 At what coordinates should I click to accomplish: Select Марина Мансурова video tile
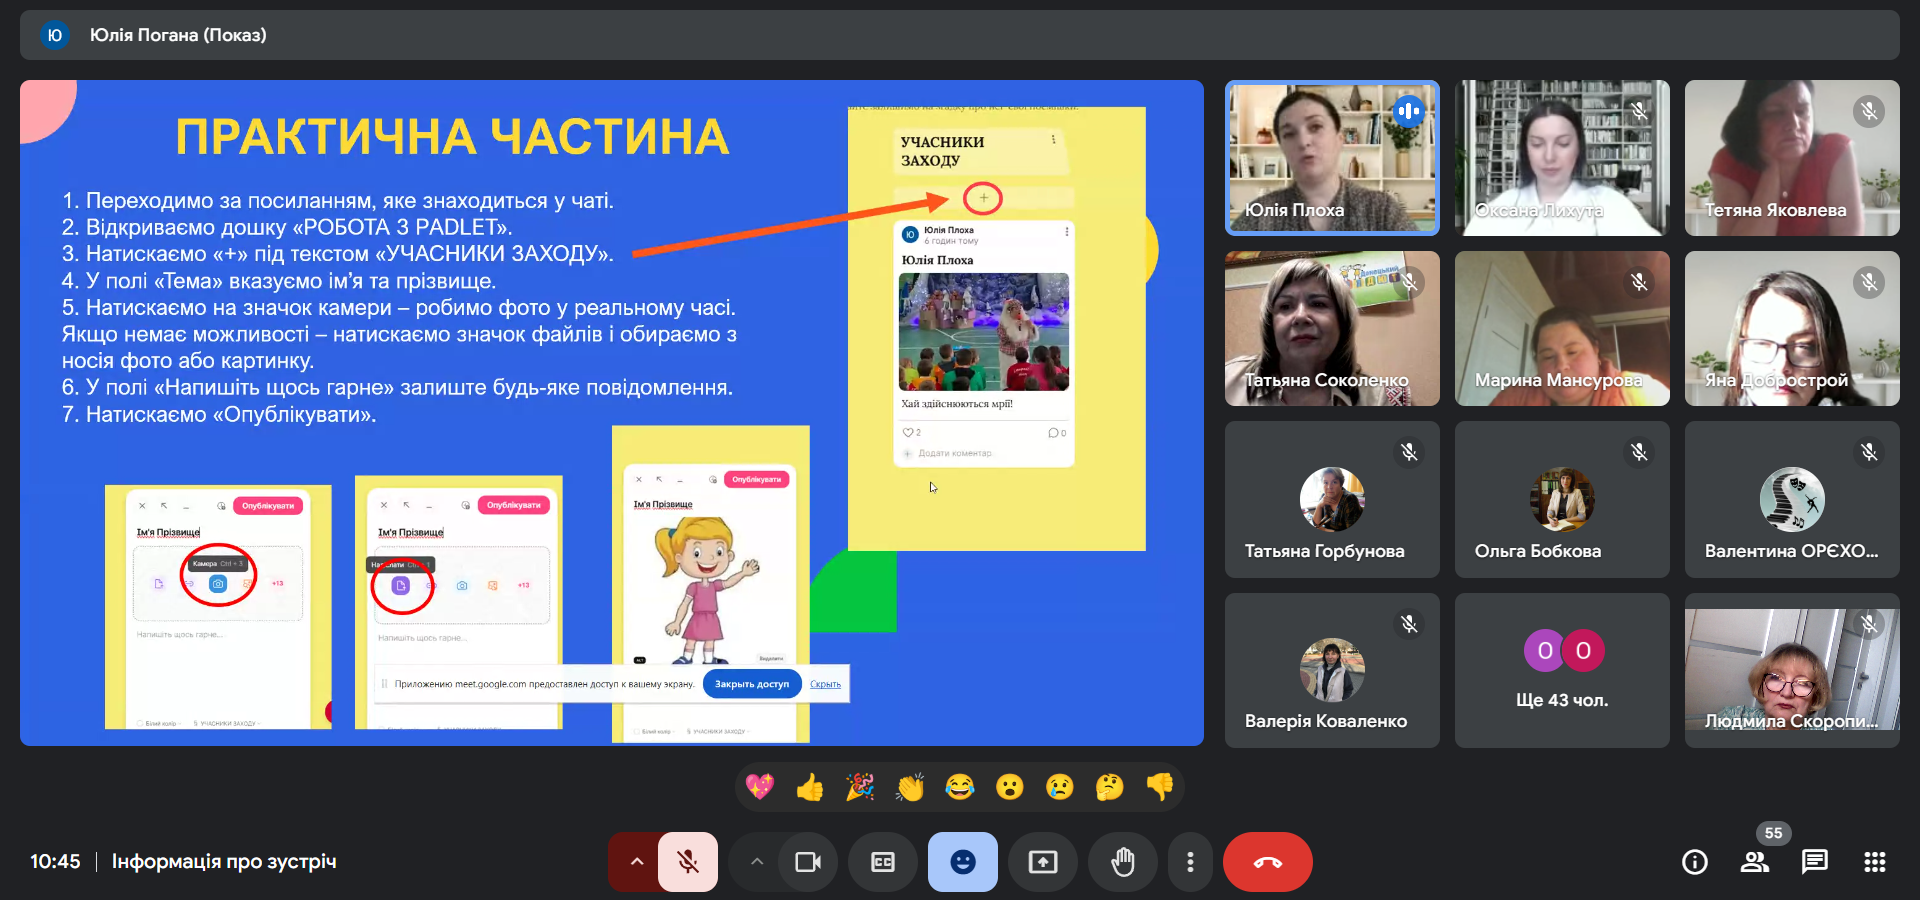tap(1562, 328)
